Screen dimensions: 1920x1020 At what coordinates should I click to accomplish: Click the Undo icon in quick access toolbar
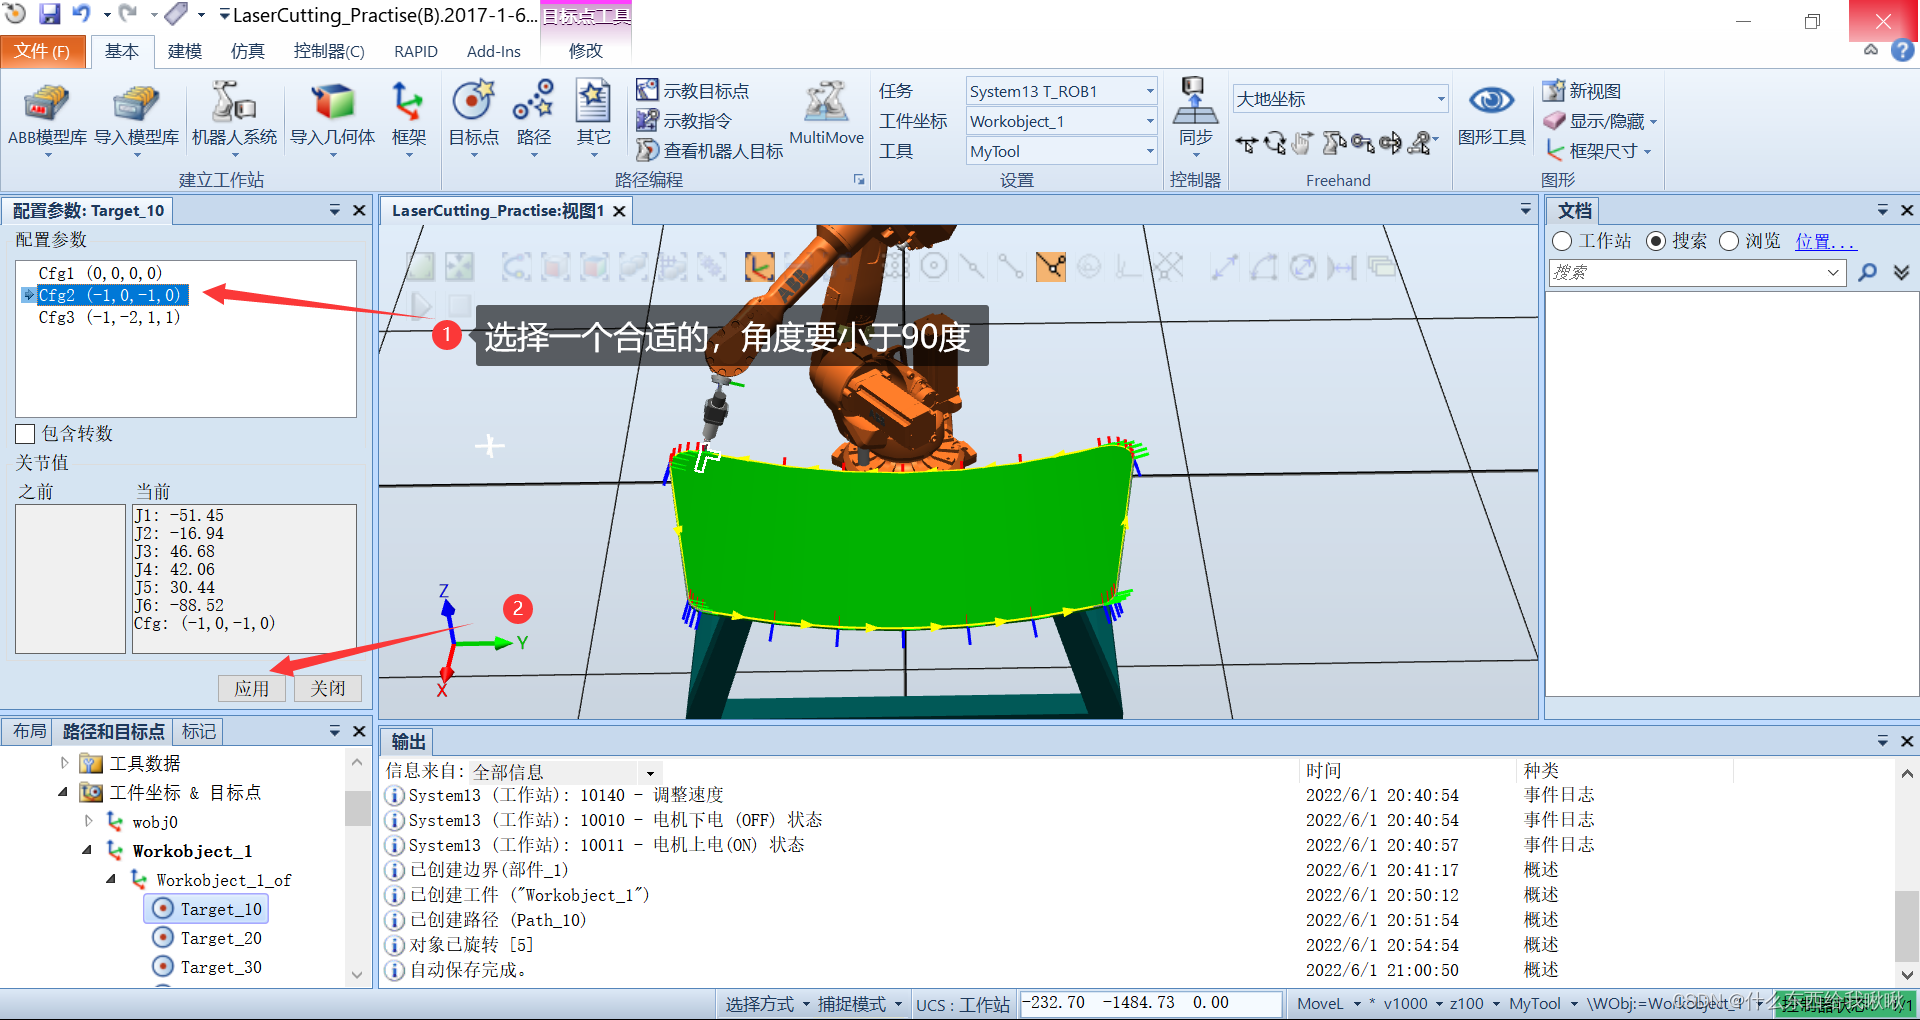pyautogui.click(x=82, y=14)
